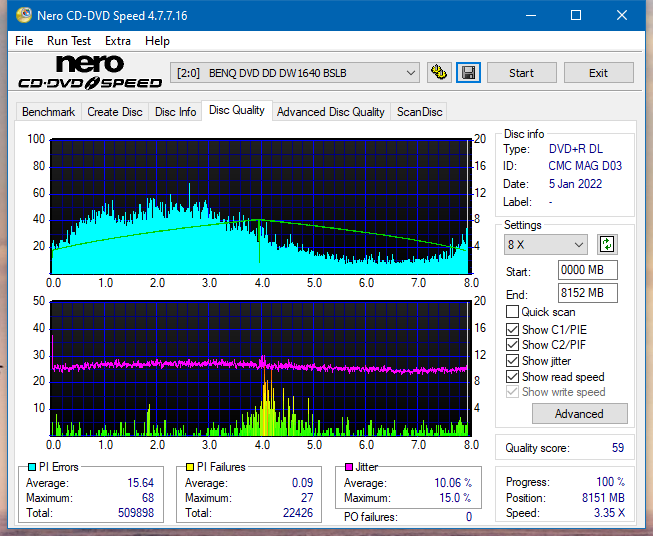Uncheck Show jitter option
653x536 pixels.
(512, 361)
